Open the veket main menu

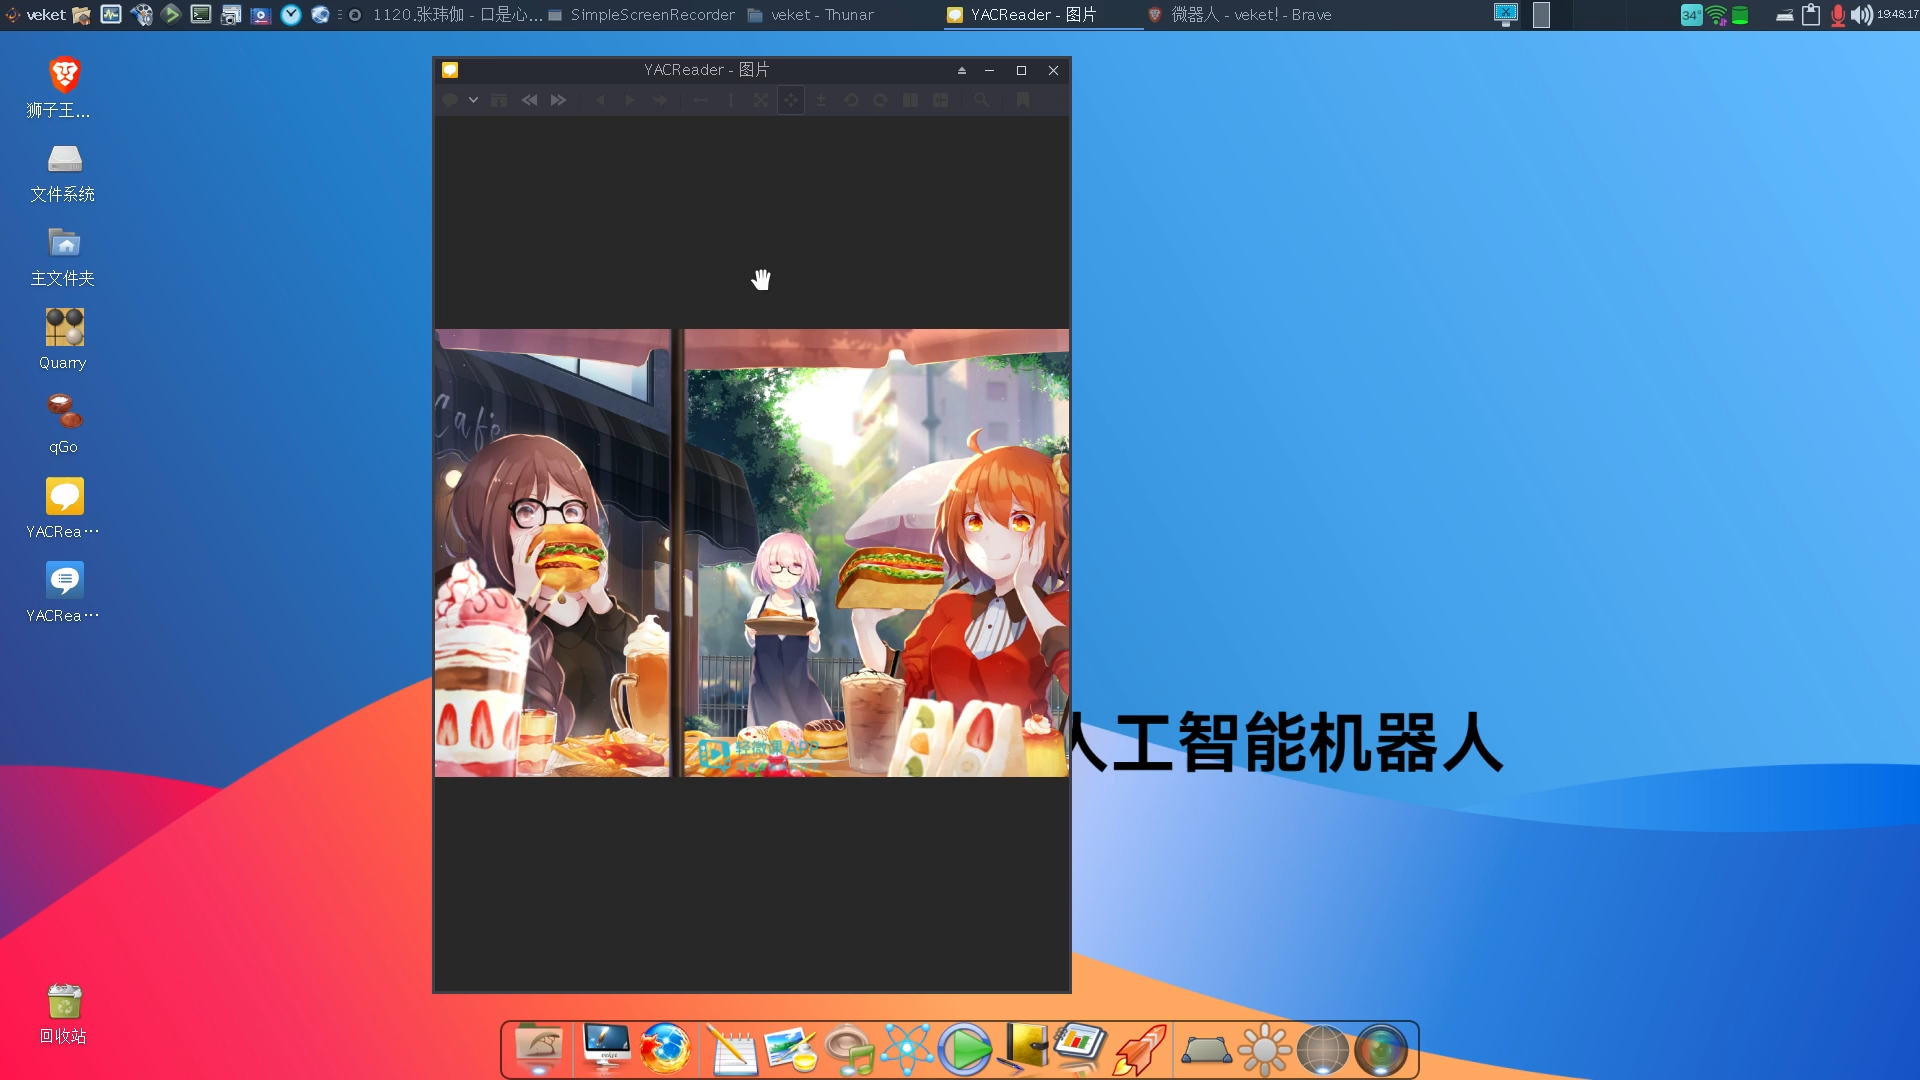(x=36, y=15)
